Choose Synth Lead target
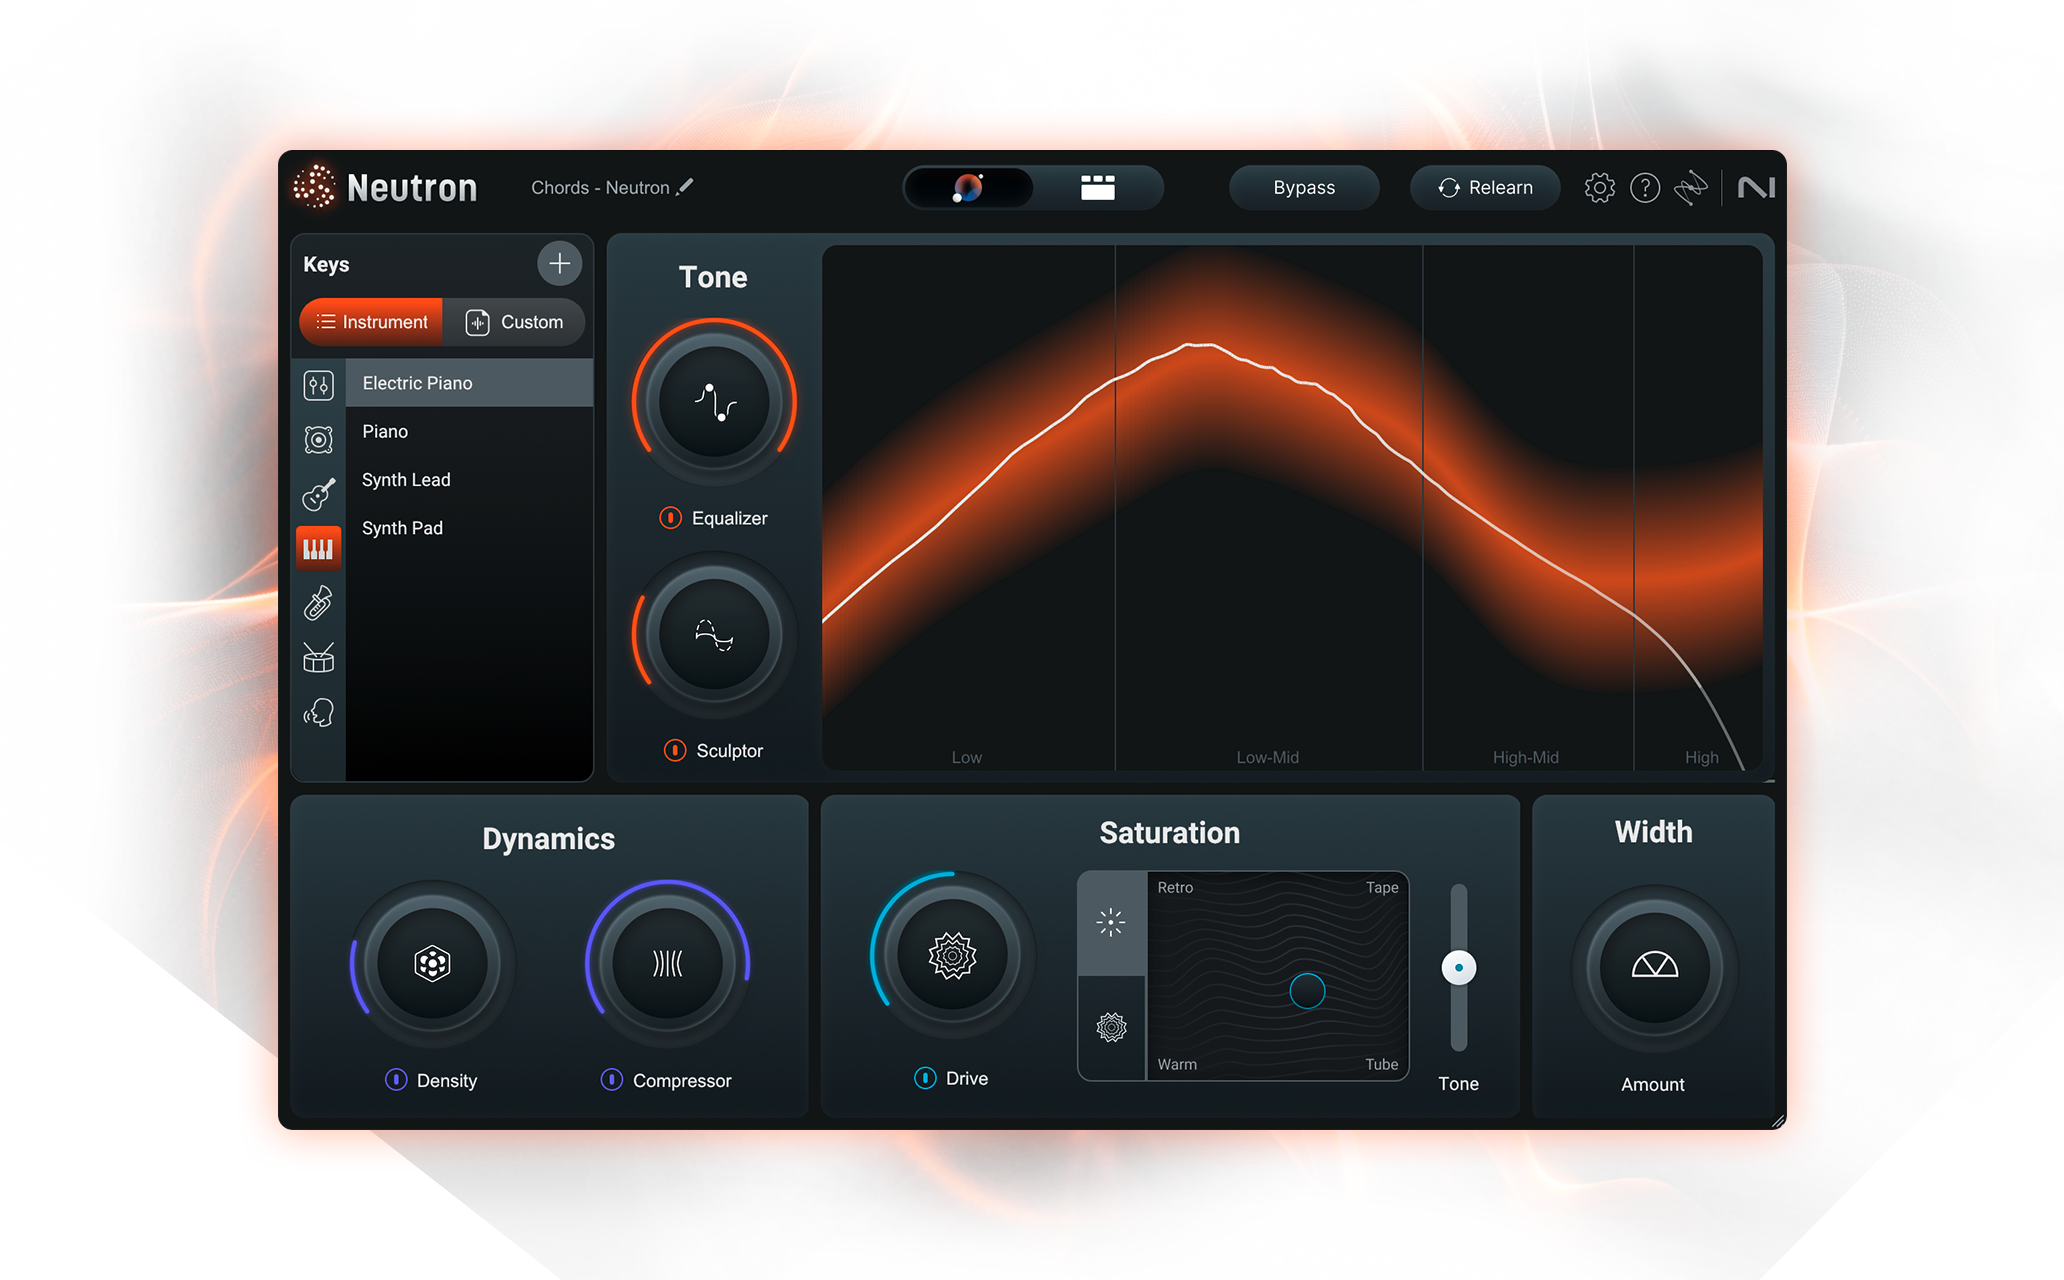The image size is (2064, 1280). point(469,480)
